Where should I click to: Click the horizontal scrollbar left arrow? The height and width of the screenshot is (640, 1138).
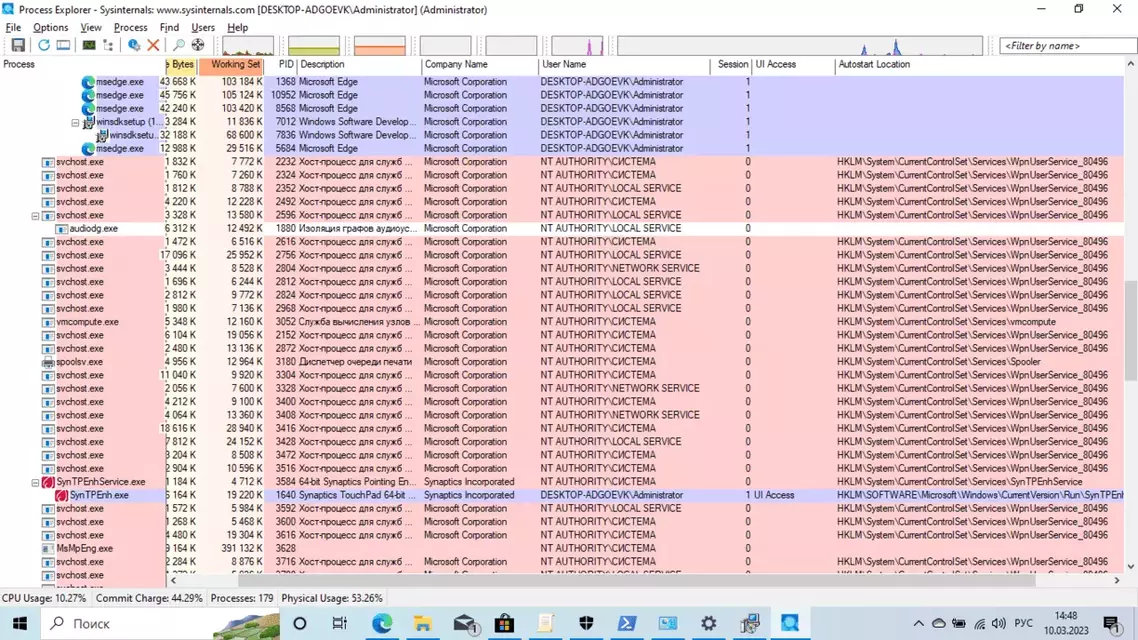(173, 580)
